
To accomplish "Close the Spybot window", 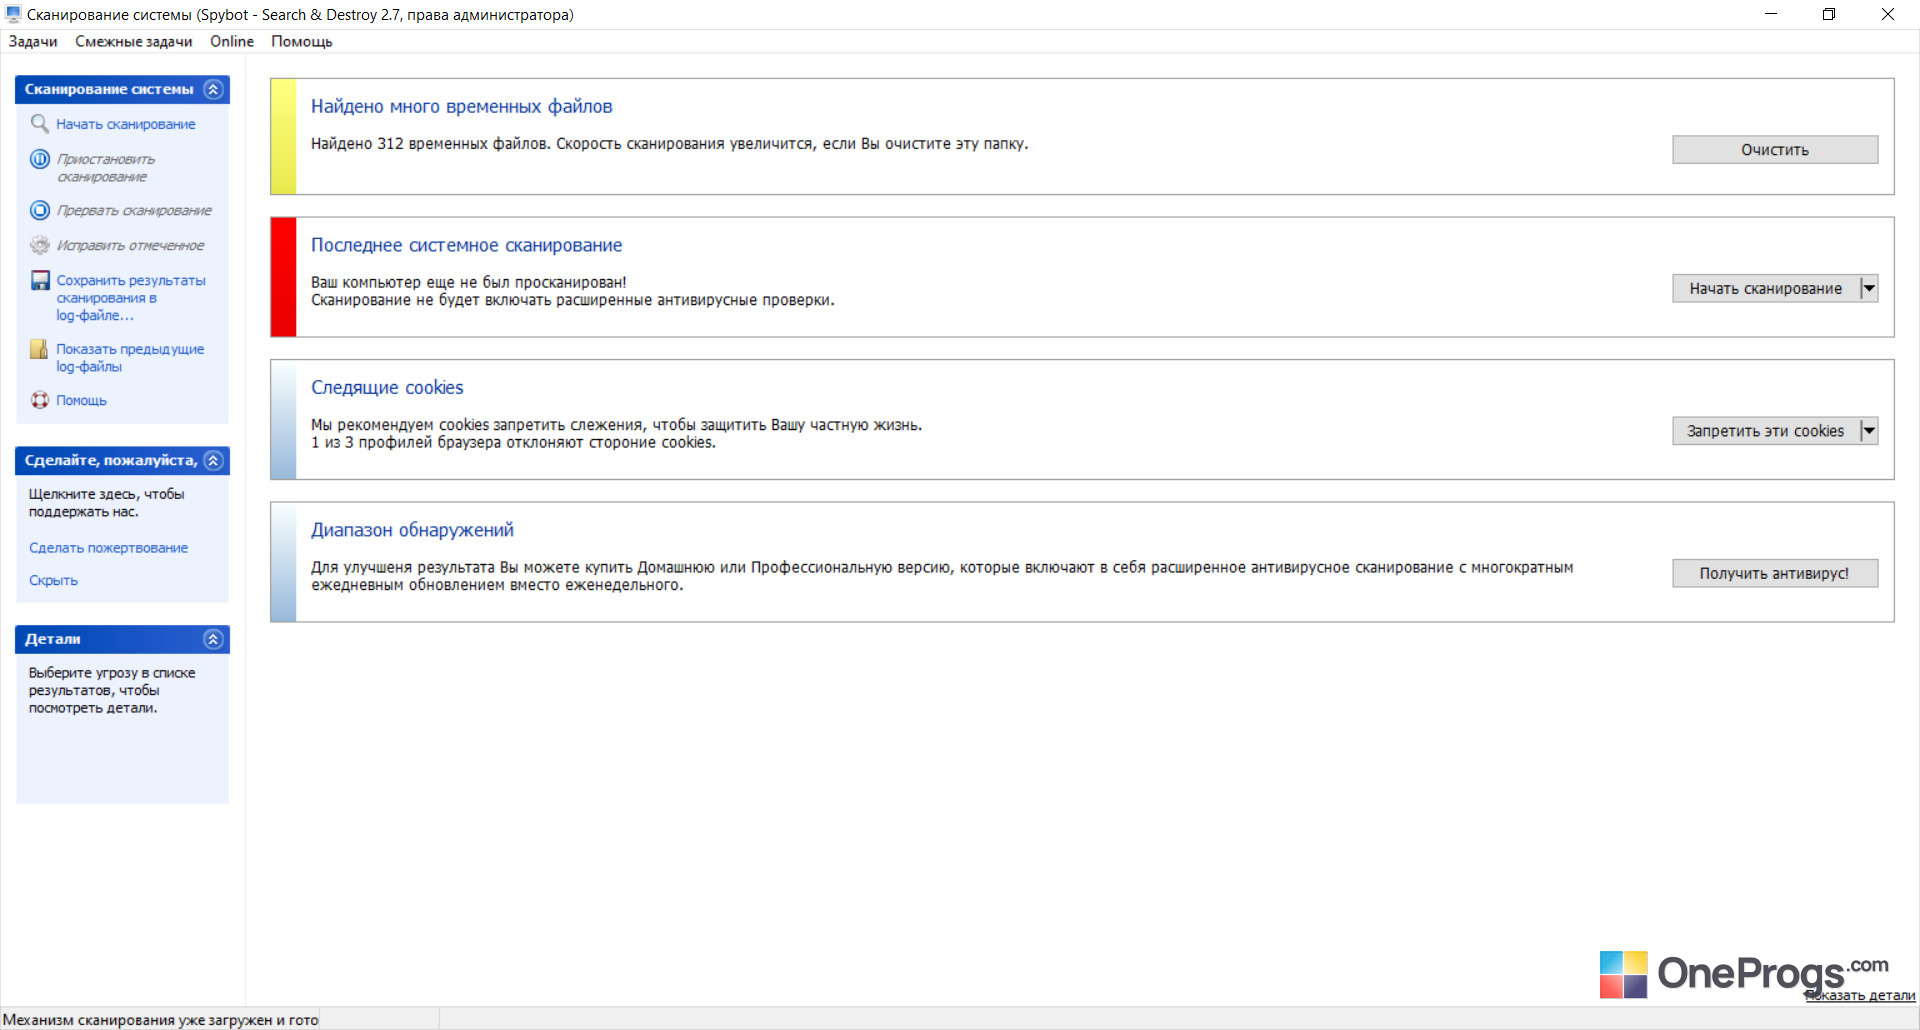I will pos(1888,14).
